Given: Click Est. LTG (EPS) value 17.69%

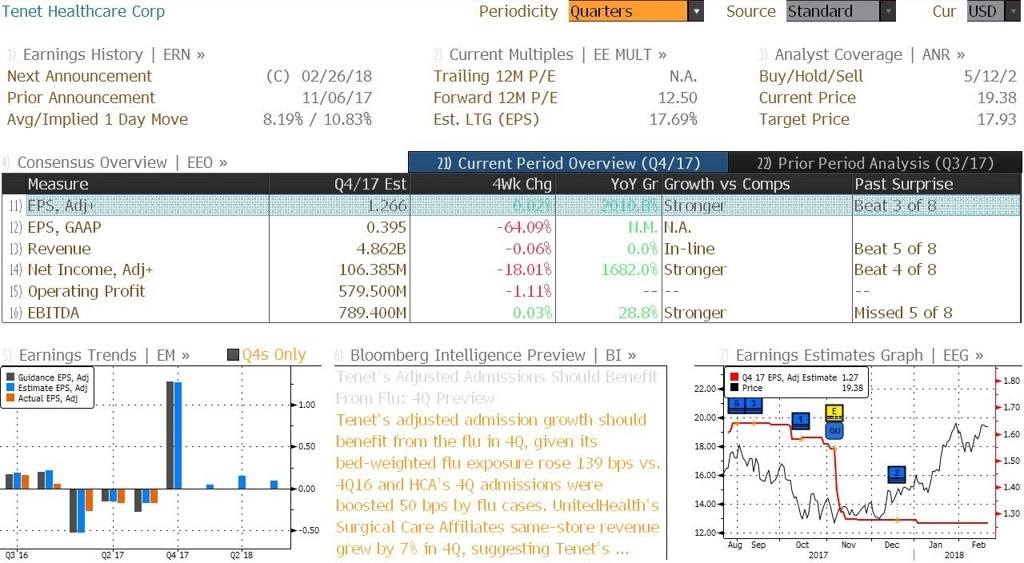Looking at the screenshot, I should [x=673, y=119].
